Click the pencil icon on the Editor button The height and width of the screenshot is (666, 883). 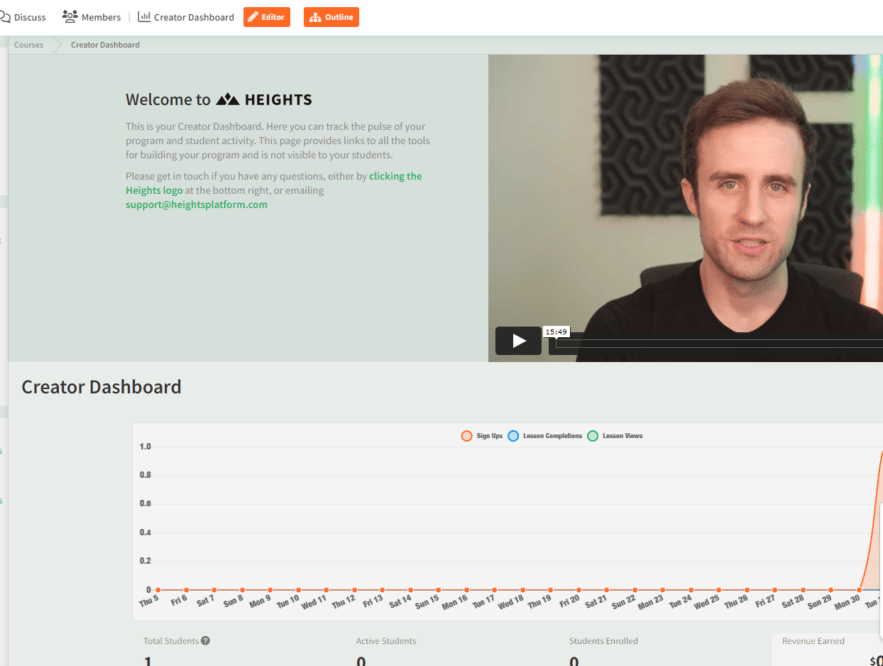(x=252, y=17)
